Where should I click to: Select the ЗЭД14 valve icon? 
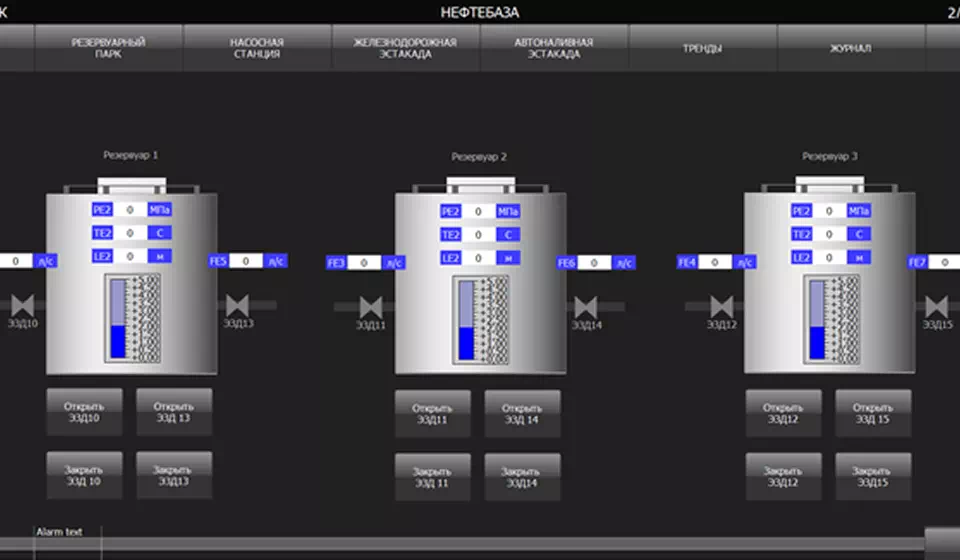[x=586, y=306]
